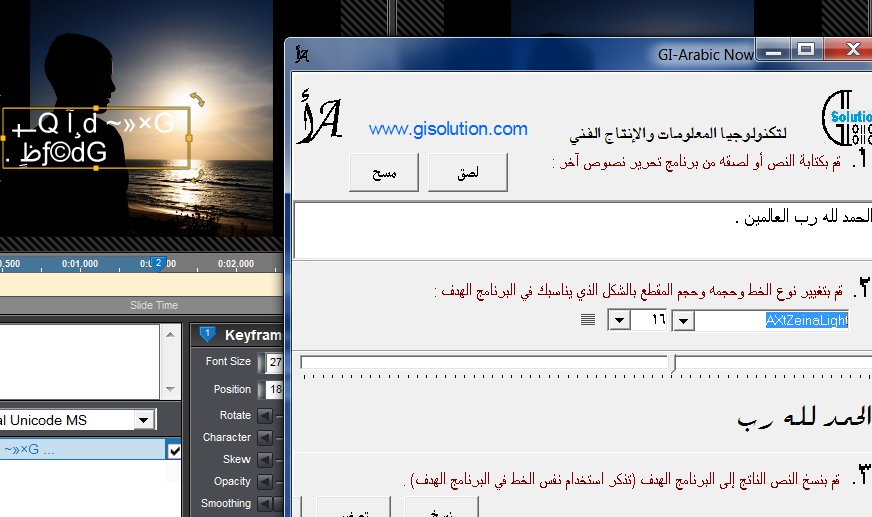Image resolution: width=872 pixels, height=517 pixels.
Task: Open the AXtZeinaLight font name dropdown
Action: 683,320
